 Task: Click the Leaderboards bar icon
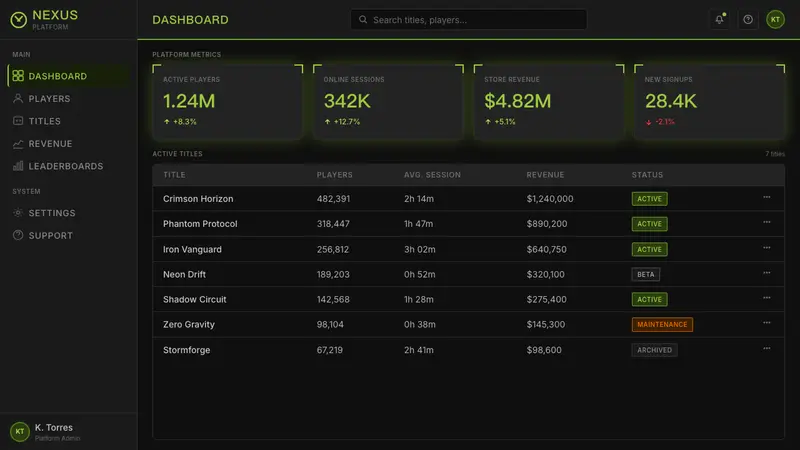click(18, 166)
